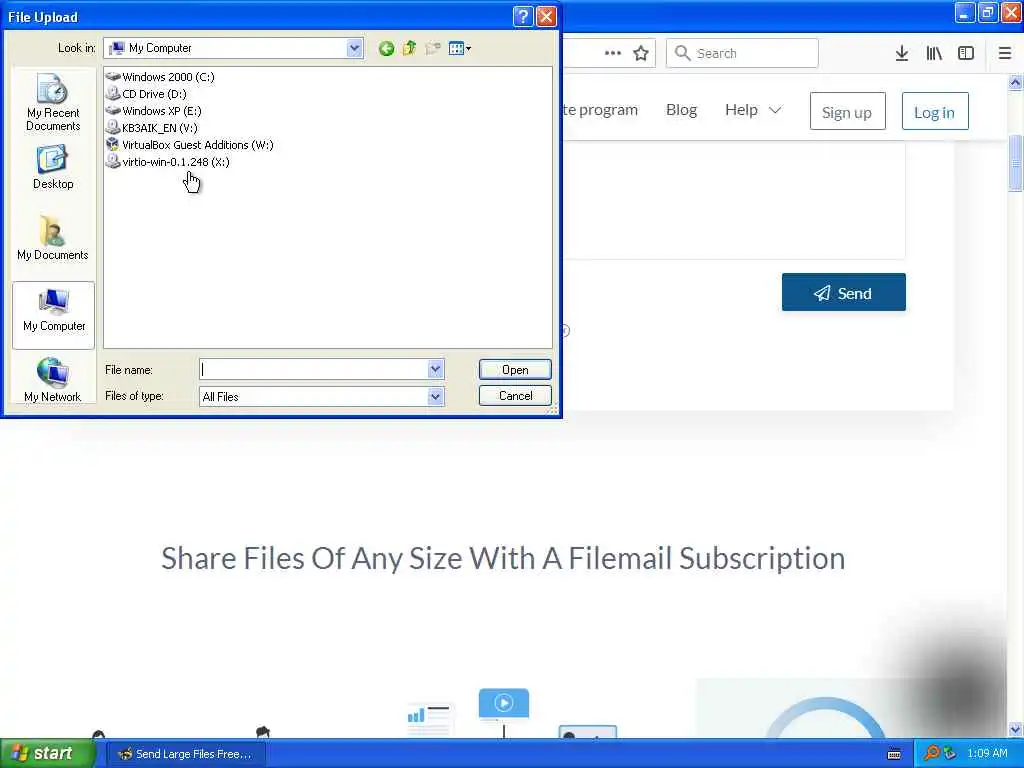Click into the File name field
This screenshot has width=1024, height=768.
point(313,370)
